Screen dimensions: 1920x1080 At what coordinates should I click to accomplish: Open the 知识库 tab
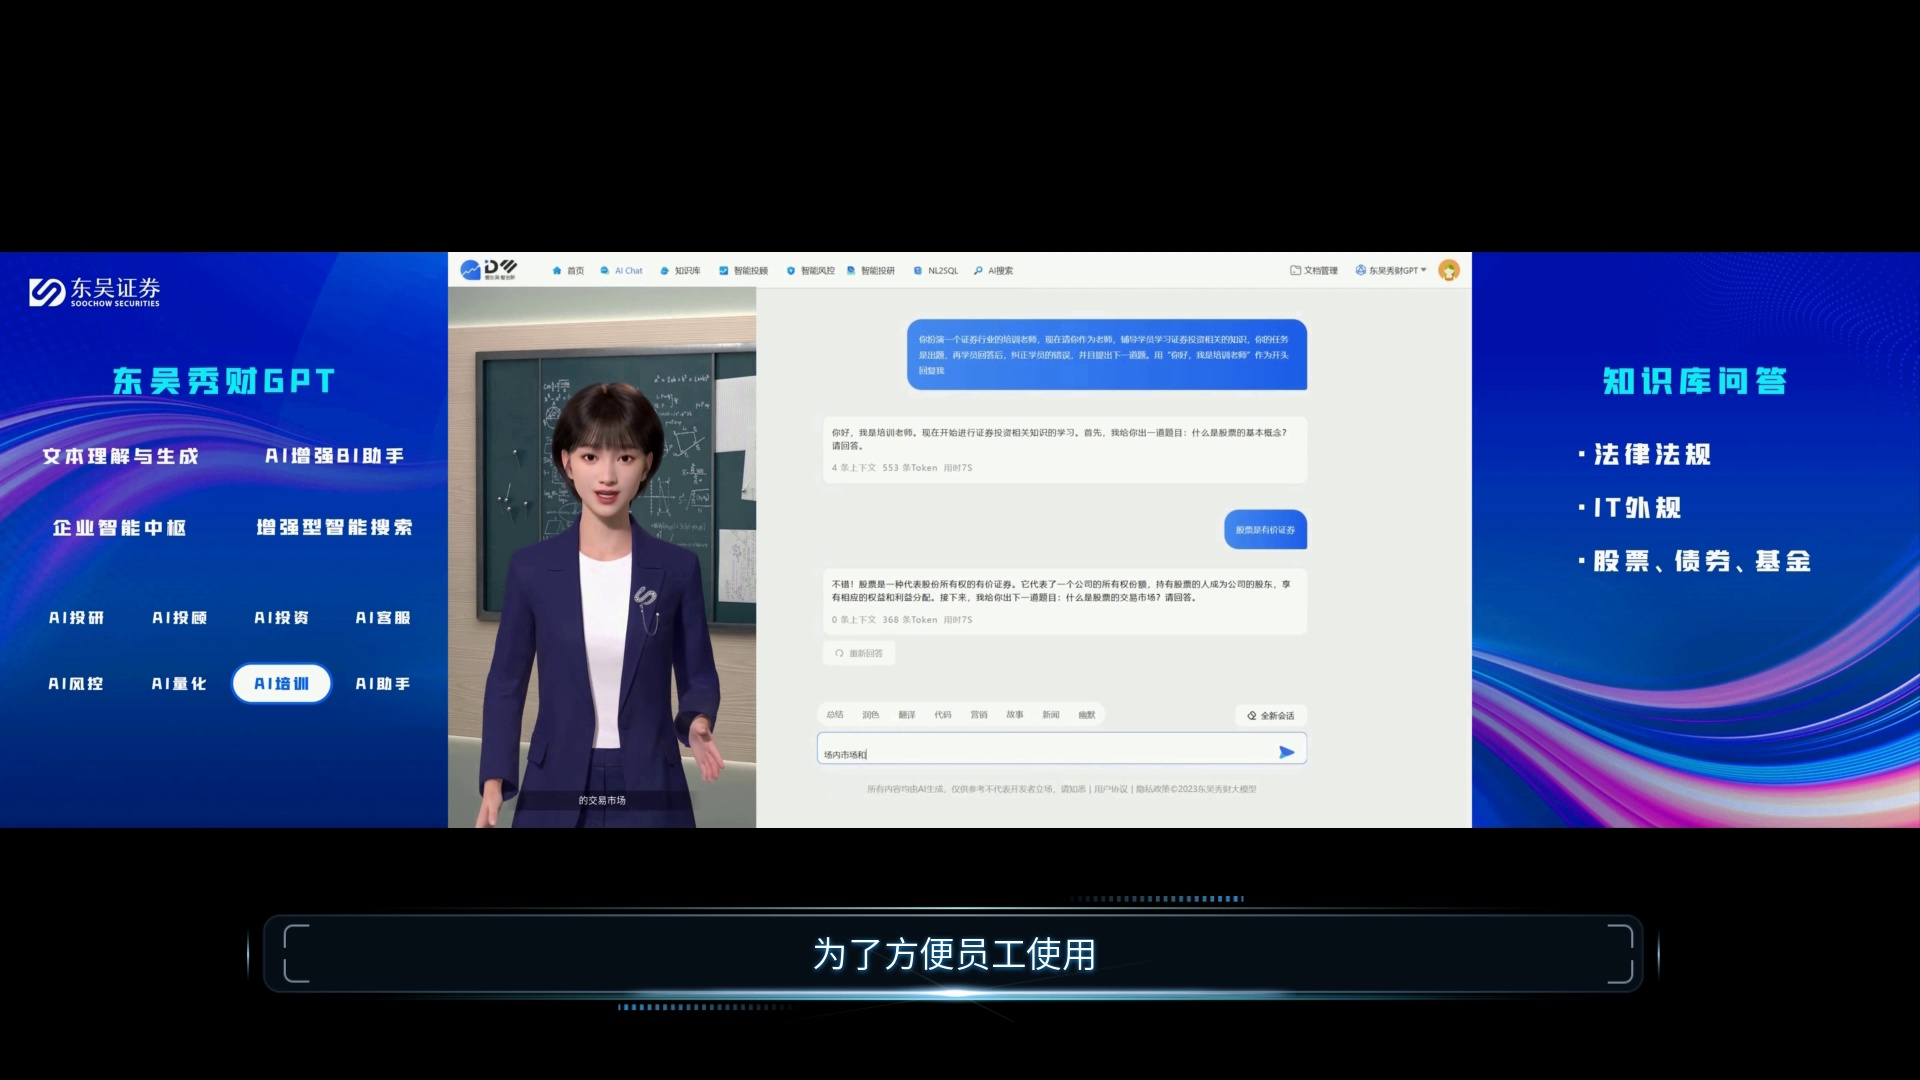pyautogui.click(x=680, y=270)
